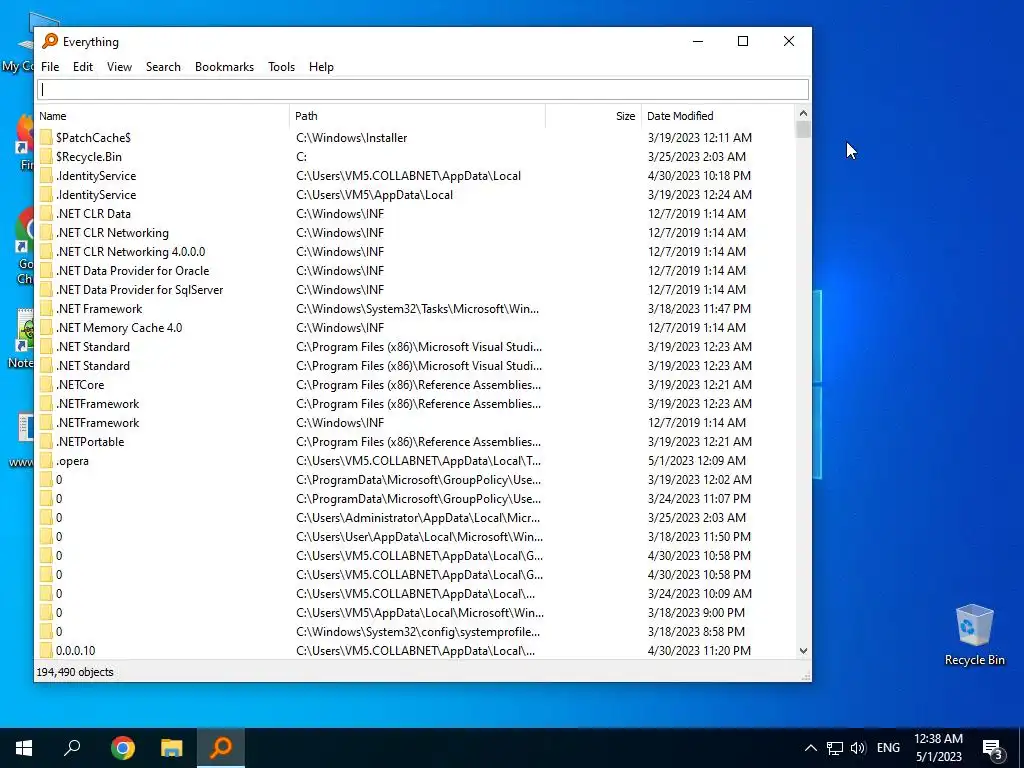Viewport: 1024px width, 768px height.
Task: Select .NETFramework located in C:\Windows\INF
Action: pyautogui.click(x=97, y=423)
